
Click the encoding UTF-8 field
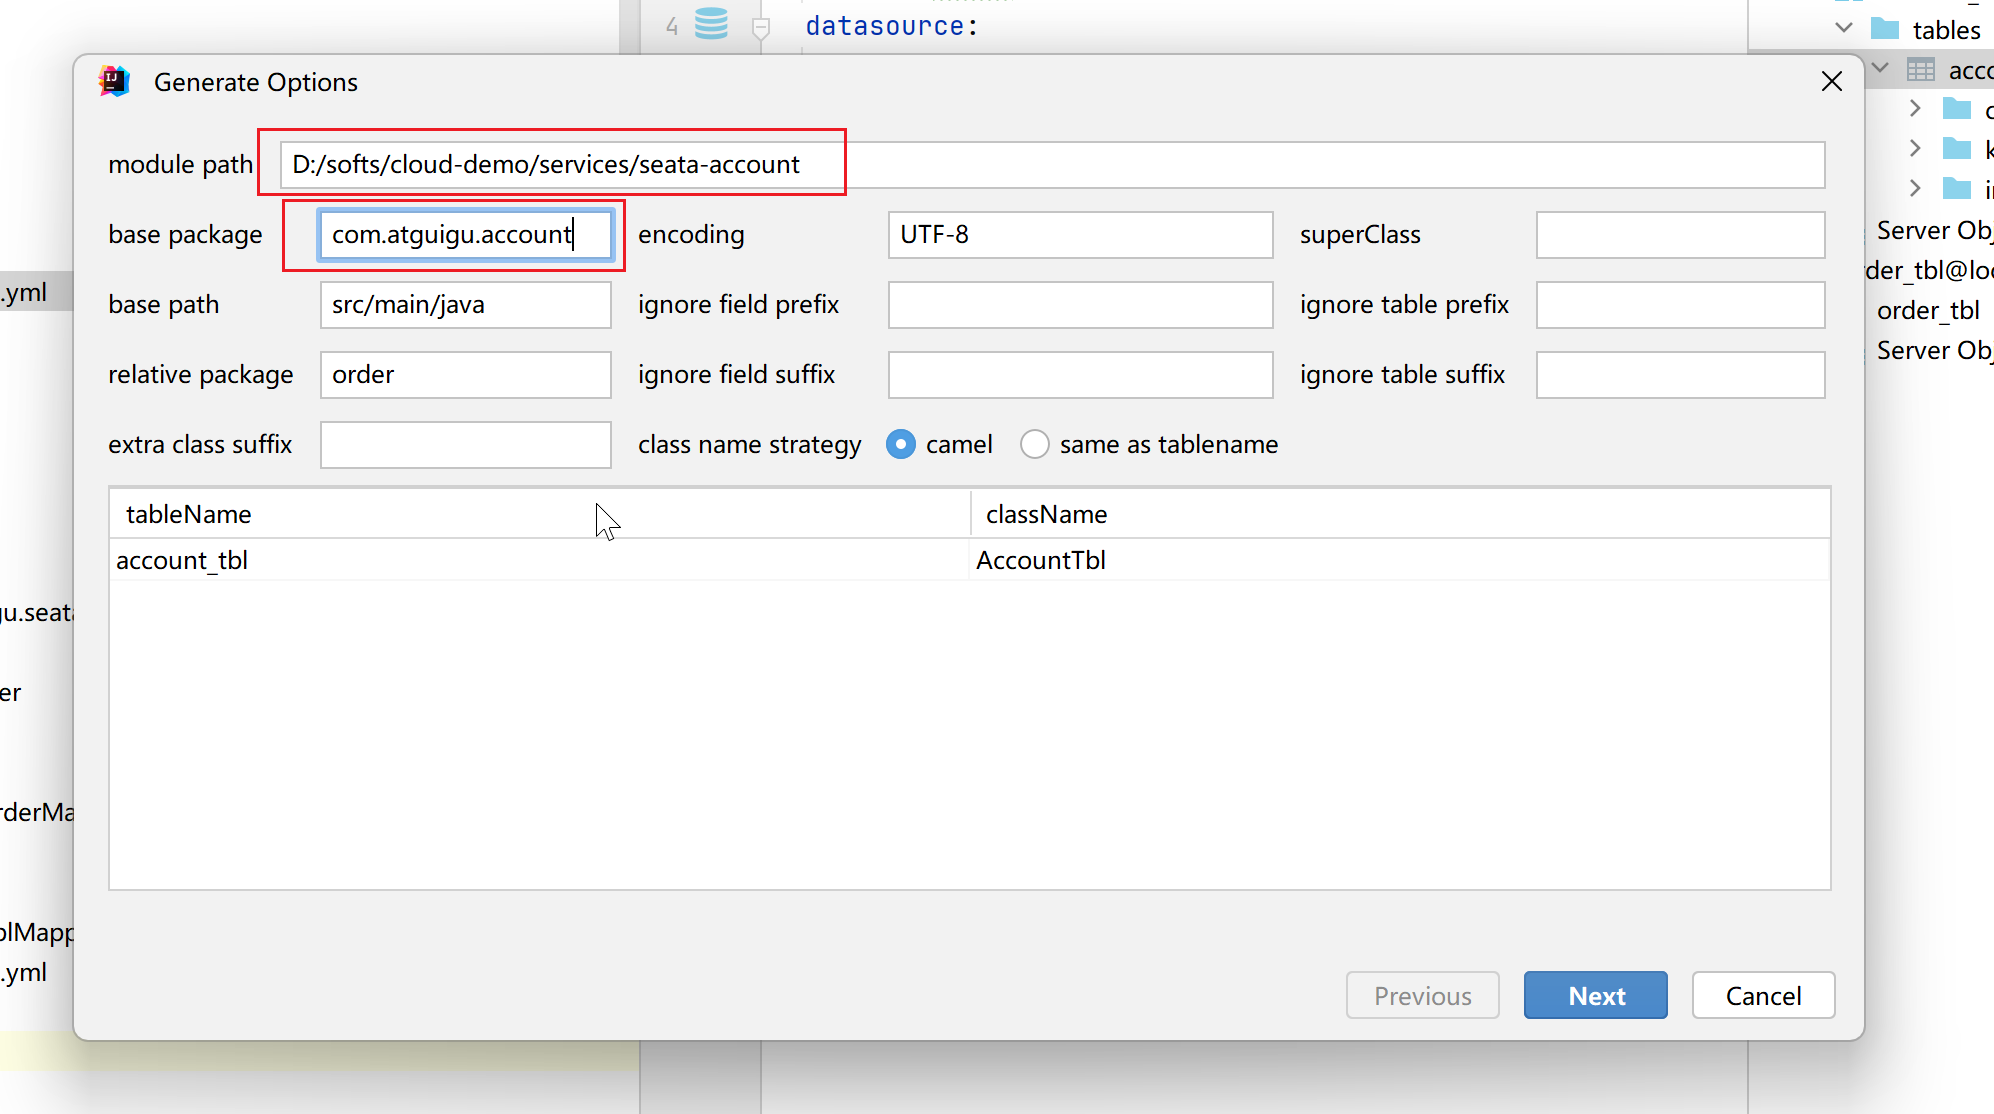click(1081, 235)
